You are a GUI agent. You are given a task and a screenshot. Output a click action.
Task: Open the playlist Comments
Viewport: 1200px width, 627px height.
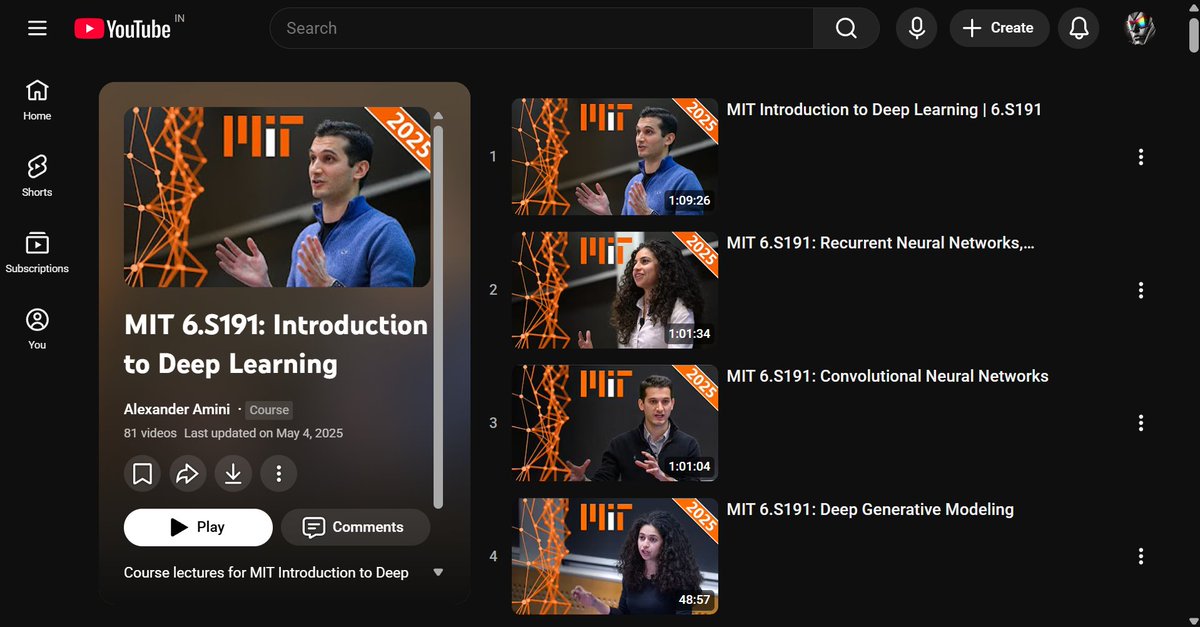(355, 527)
